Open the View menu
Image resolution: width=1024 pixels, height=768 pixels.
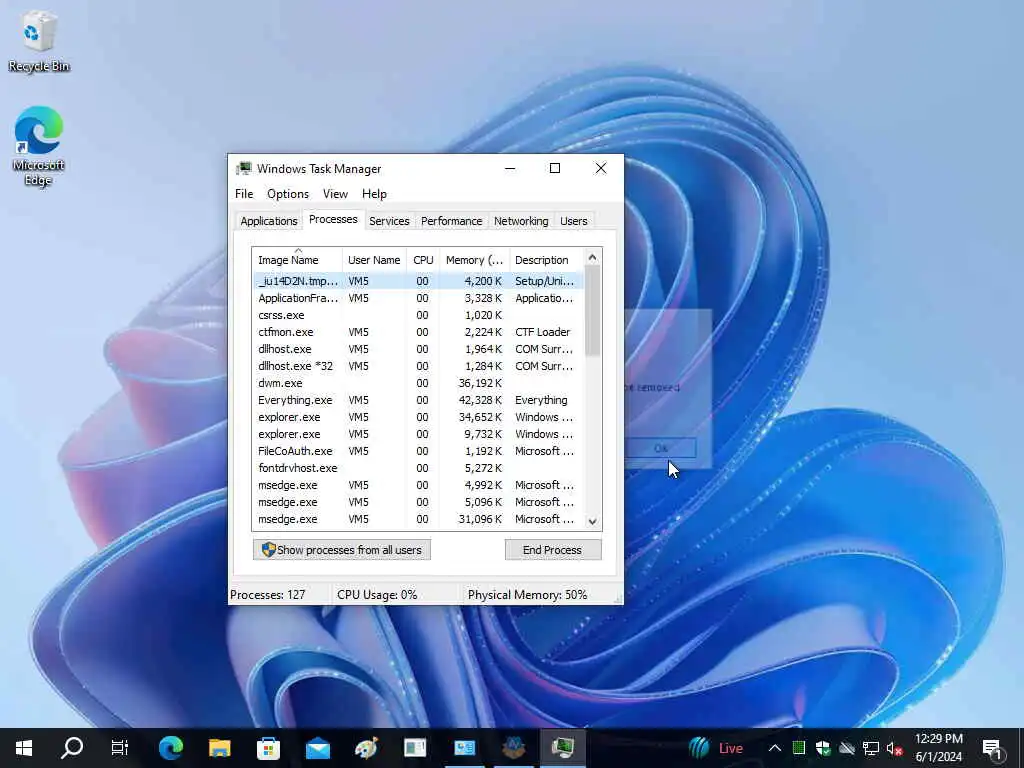[x=335, y=194]
